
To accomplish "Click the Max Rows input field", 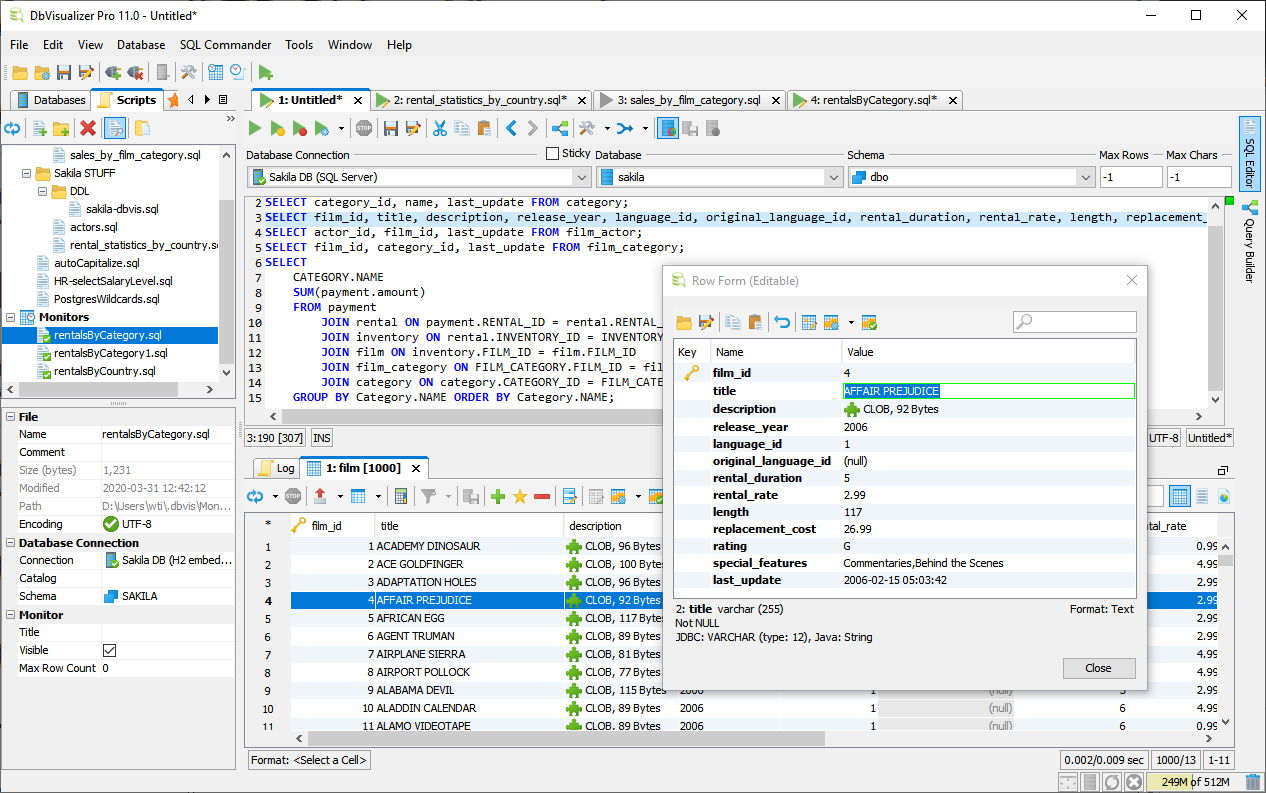I will point(1130,177).
